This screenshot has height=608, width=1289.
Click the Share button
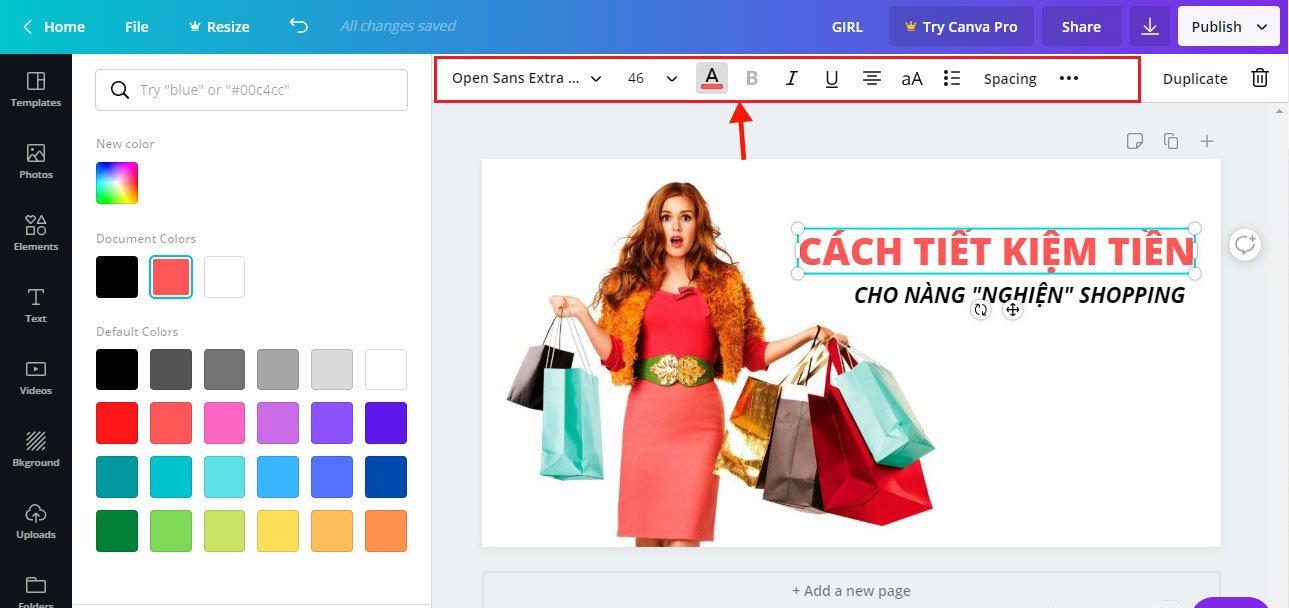[1081, 27]
